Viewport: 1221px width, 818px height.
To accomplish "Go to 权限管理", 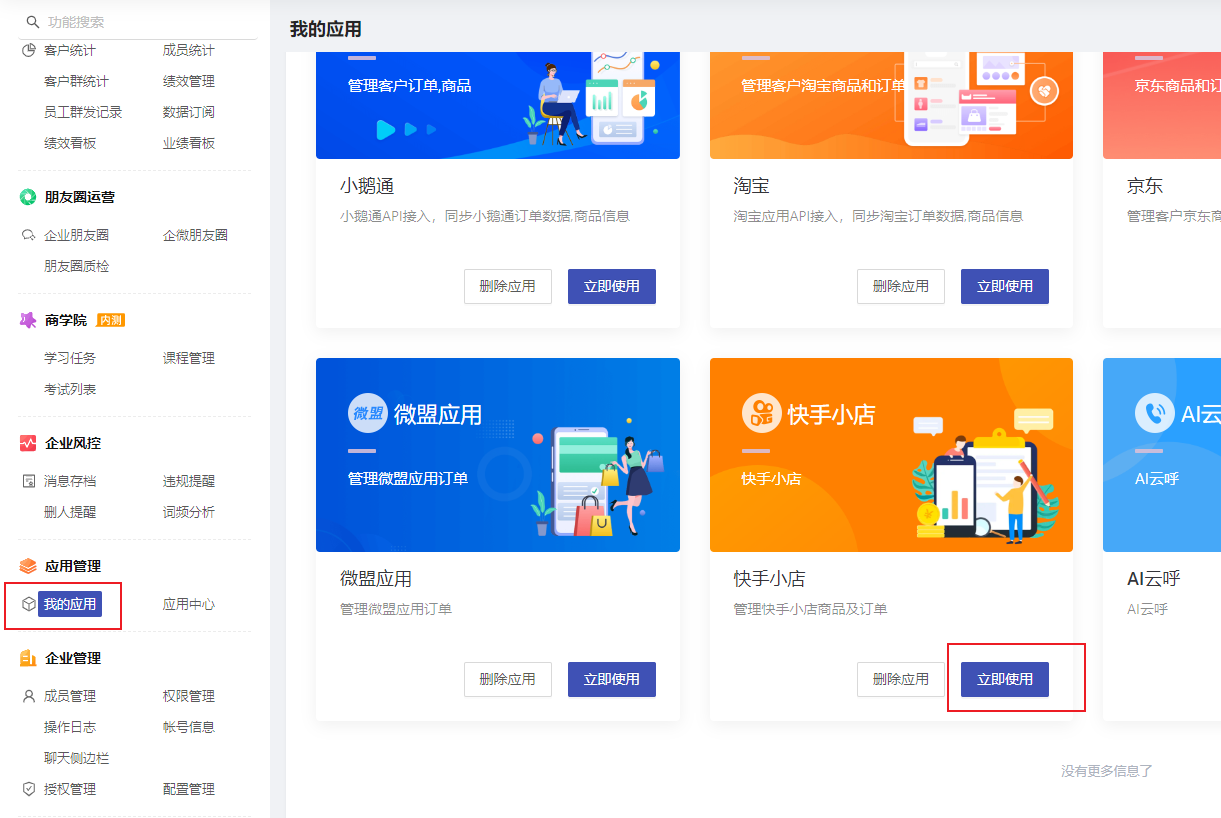I will [x=189, y=696].
